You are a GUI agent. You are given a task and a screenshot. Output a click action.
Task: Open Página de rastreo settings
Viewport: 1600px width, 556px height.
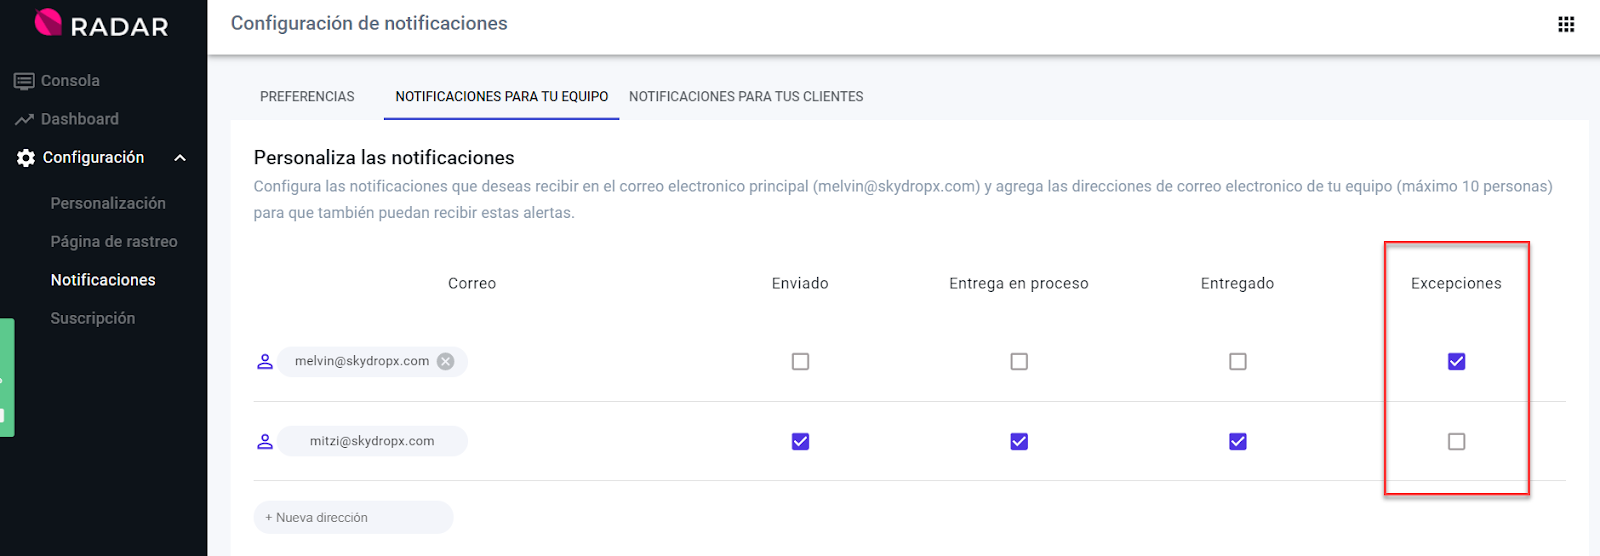pos(114,242)
